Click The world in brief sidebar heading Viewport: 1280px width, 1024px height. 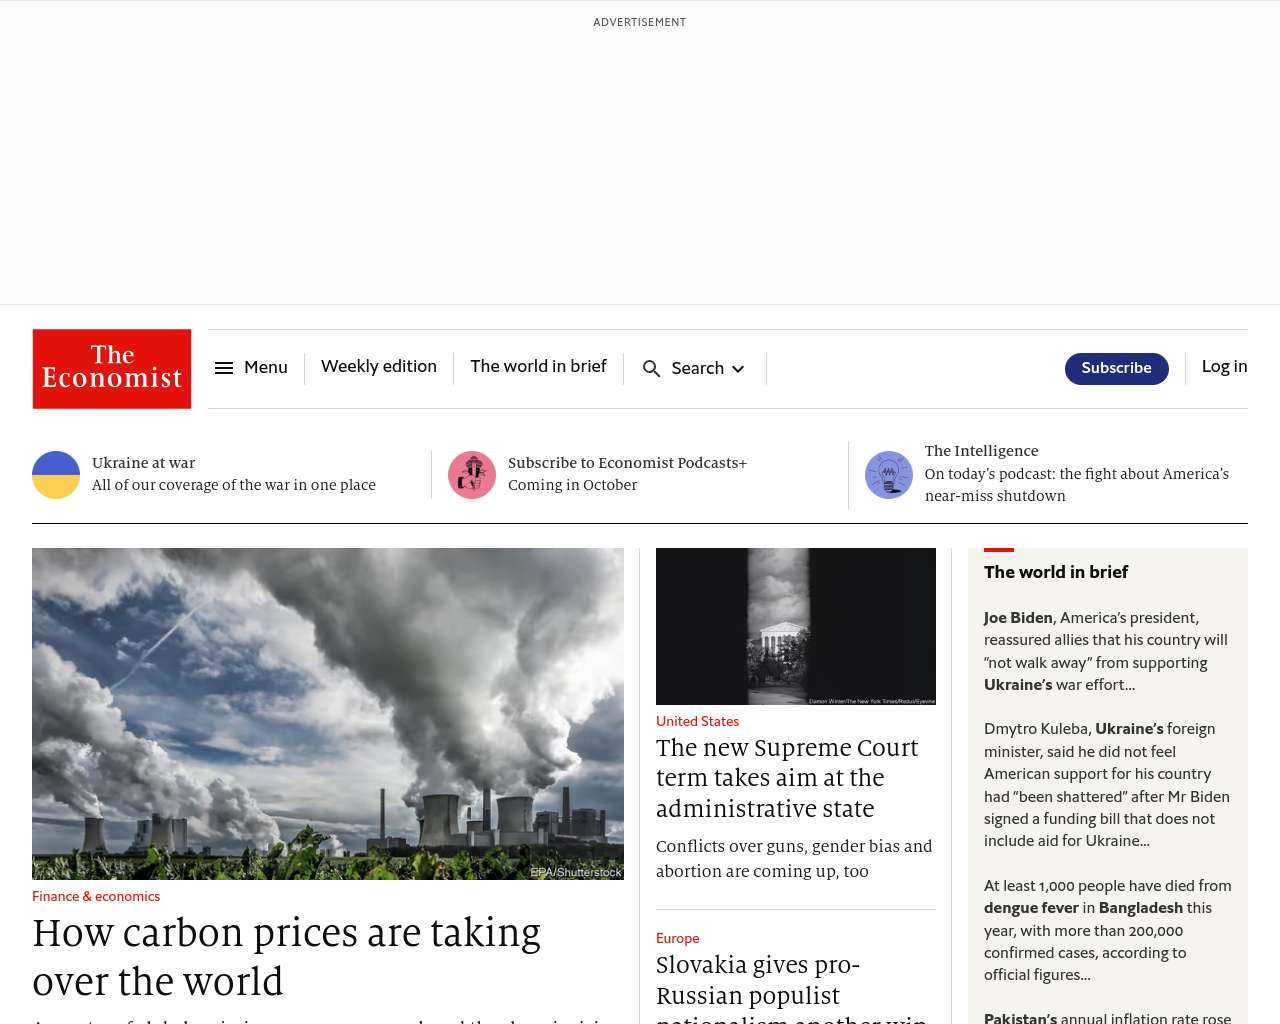click(1056, 572)
